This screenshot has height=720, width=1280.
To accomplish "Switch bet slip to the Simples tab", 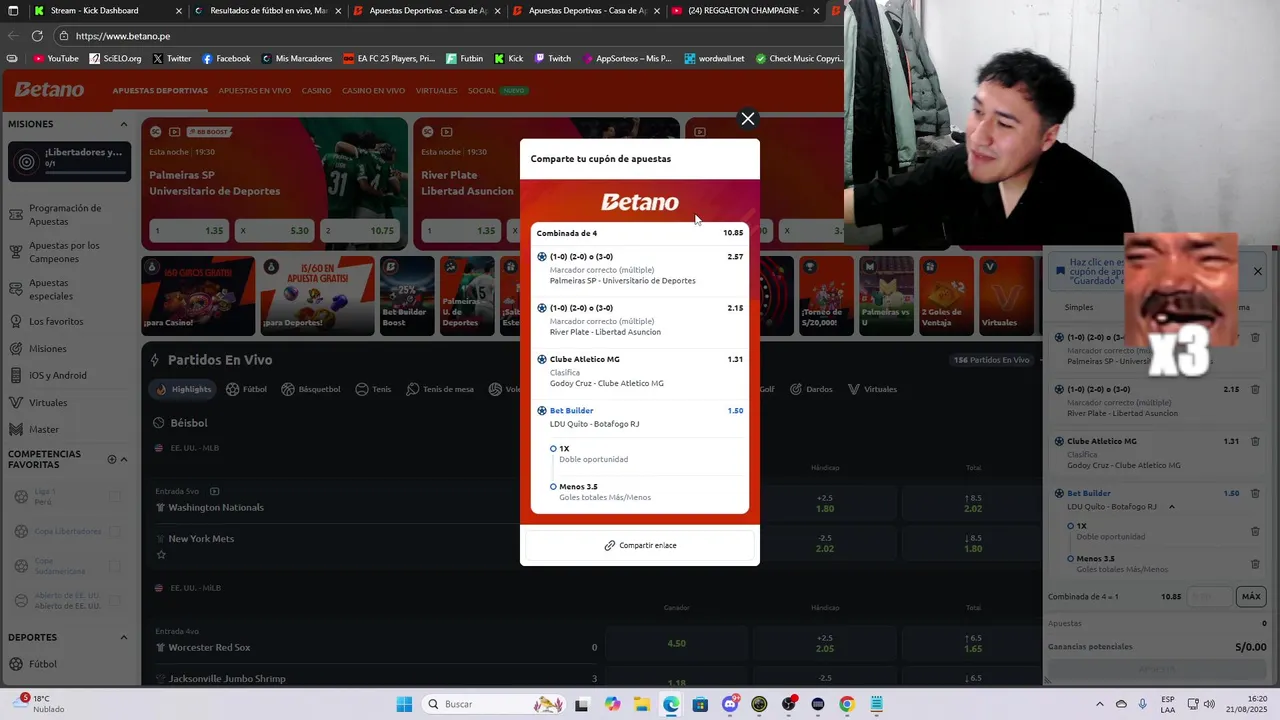I will (1079, 308).
